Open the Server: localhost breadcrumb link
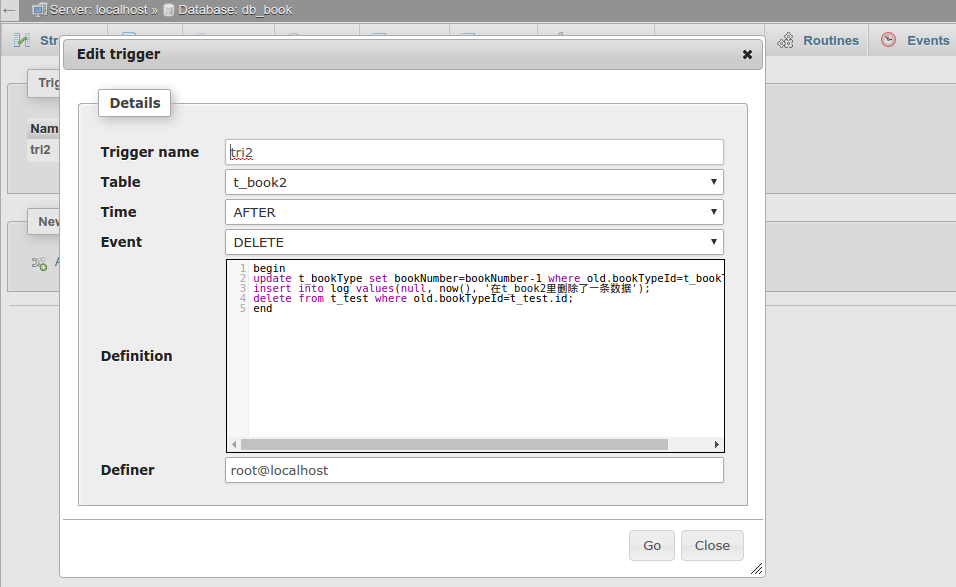956x587 pixels. coord(98,10)
